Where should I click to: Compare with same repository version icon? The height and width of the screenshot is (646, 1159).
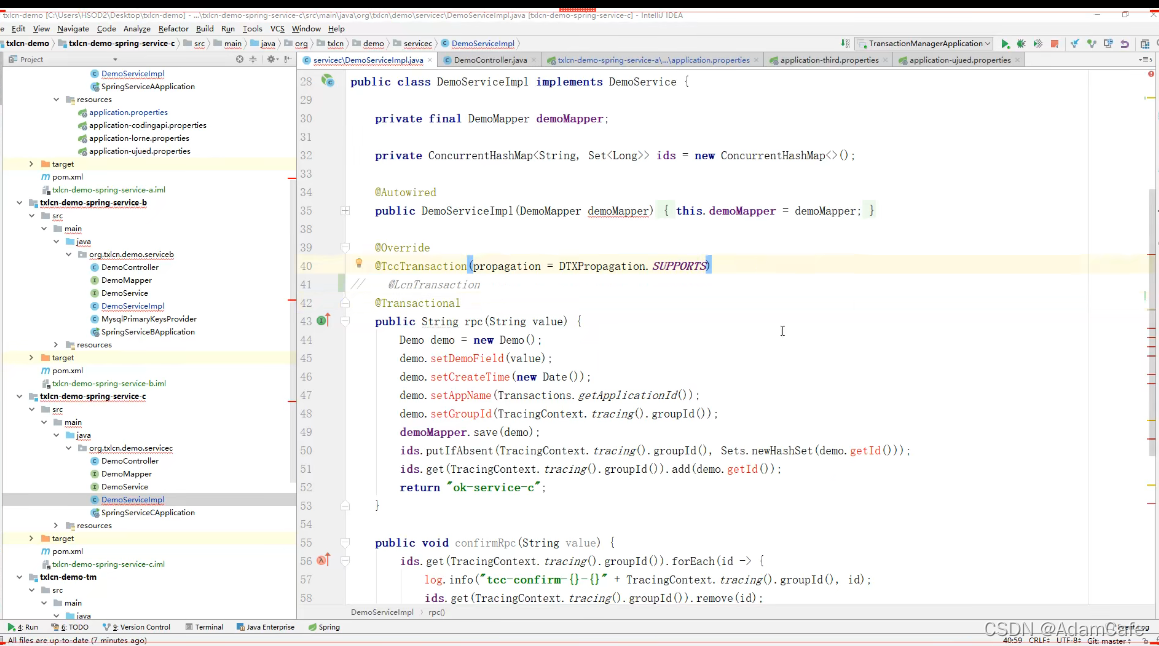[1108, 44]
